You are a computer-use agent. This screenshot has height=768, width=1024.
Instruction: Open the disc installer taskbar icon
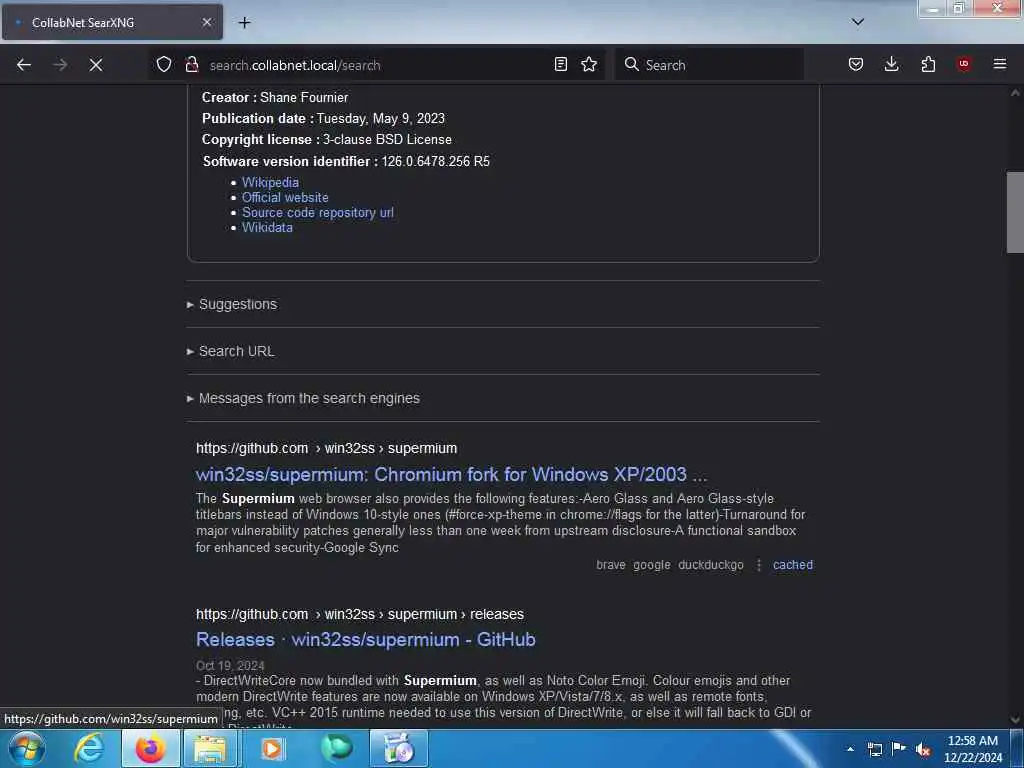(399, 748)
